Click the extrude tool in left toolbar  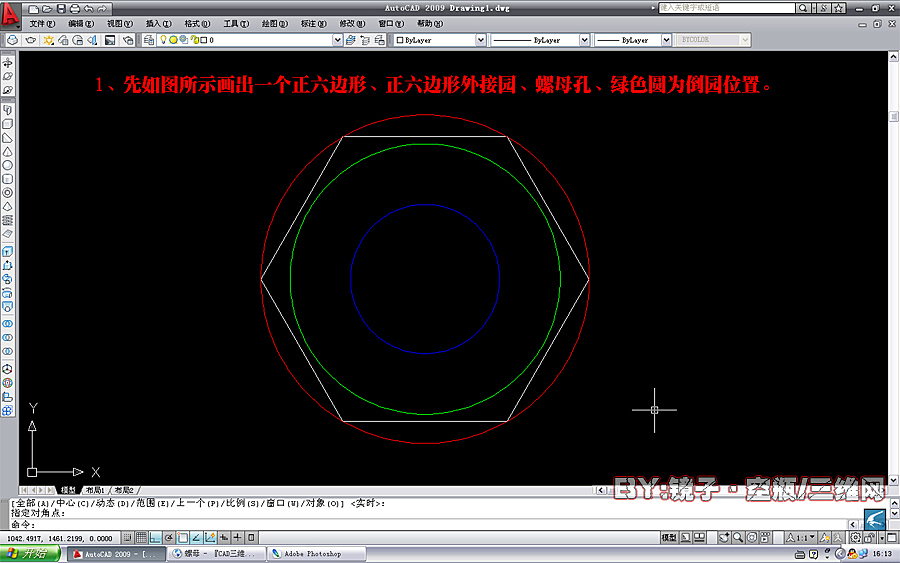tap(7, 251)
